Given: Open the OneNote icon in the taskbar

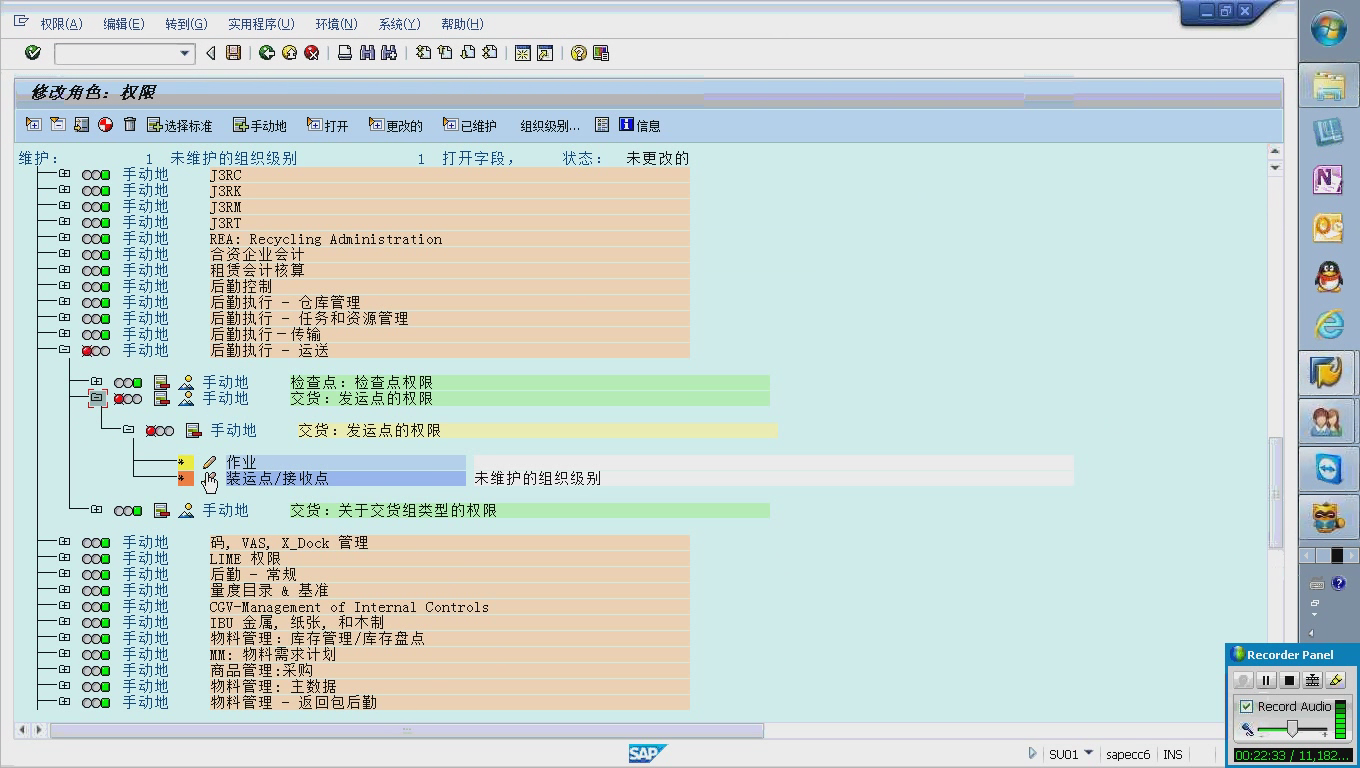Looking at the screenshot, I should point(1328,179).
